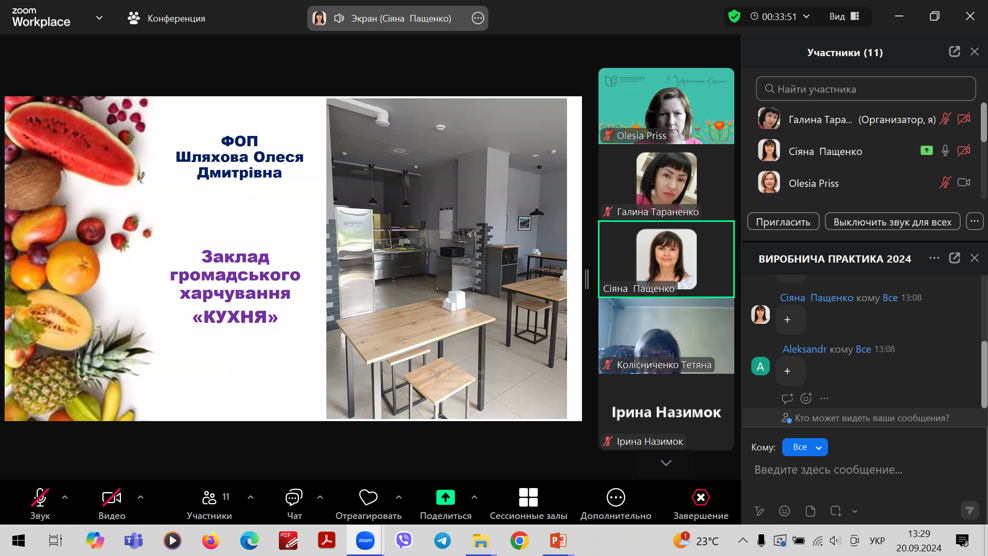The width and height of the screenshot is (988, 556).
Task: Click the Пригласить invite button
Action: 783,221
